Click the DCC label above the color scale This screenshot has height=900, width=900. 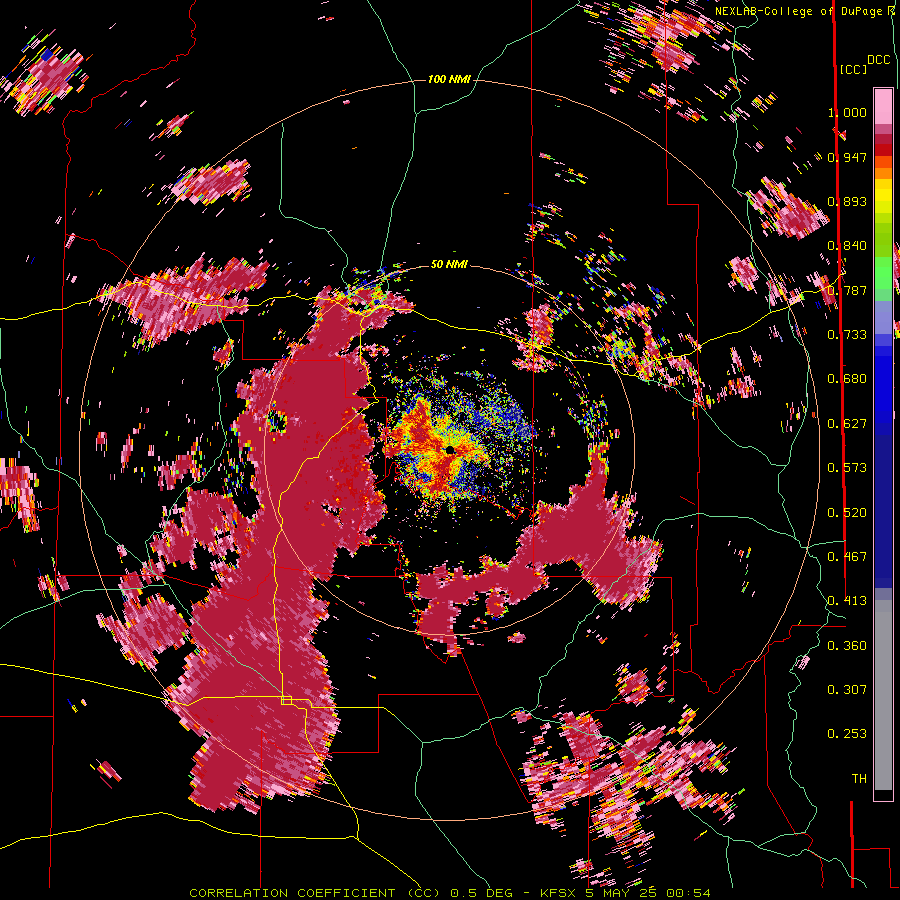[879, 60]
